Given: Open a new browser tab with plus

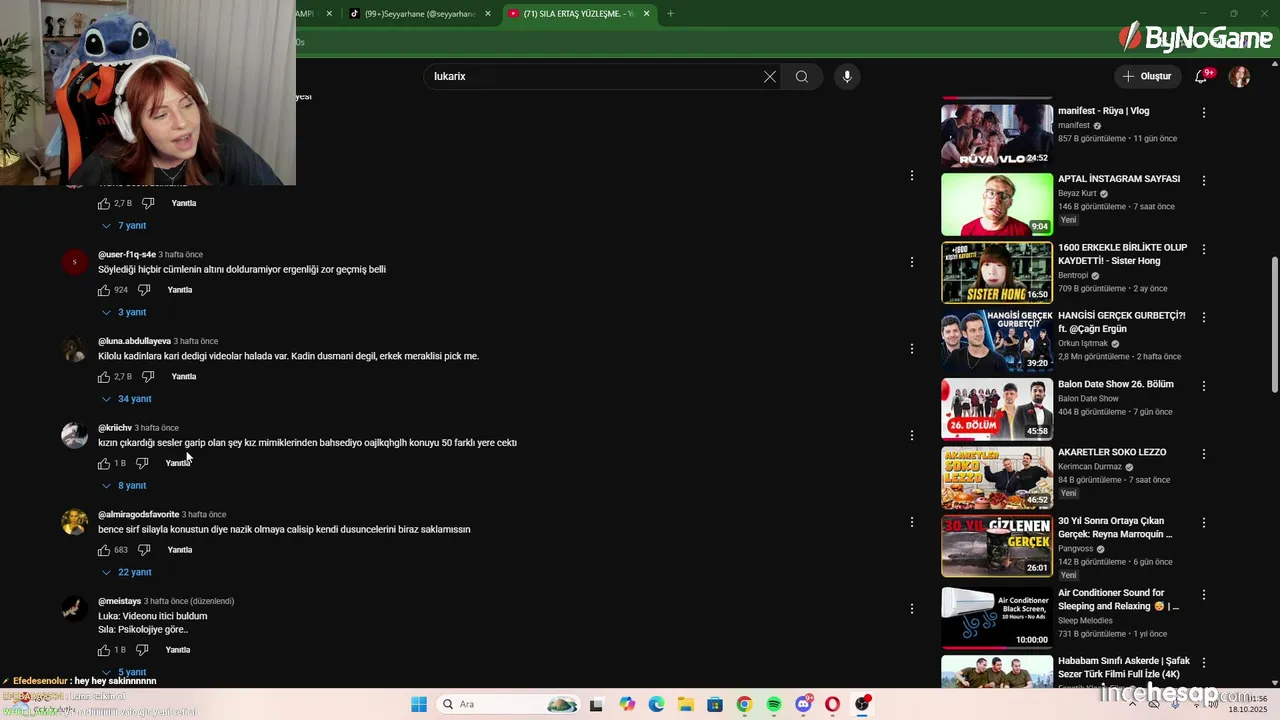Looking at the screenshot, I should (x=670, y=13).
